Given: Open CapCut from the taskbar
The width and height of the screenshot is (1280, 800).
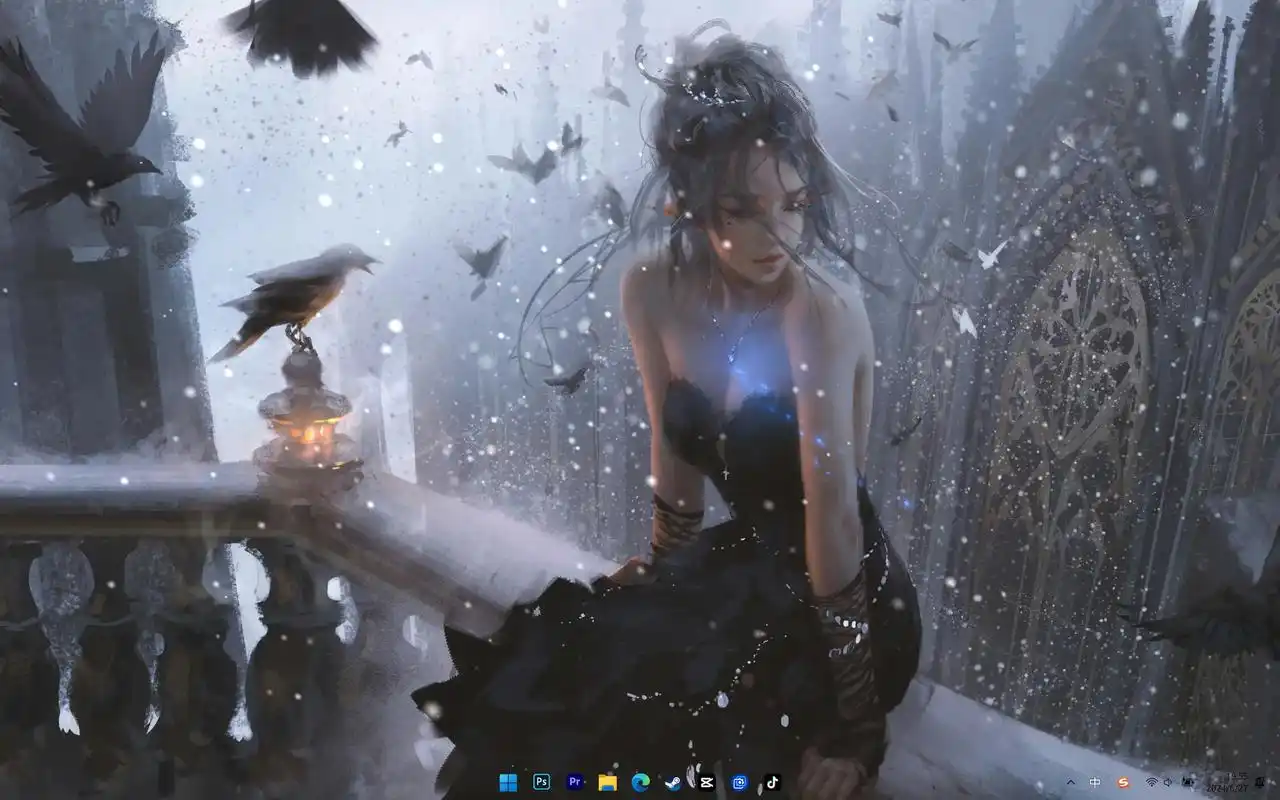Looking at the screenshot, I should pyautogui.click(x=706, y=783).
